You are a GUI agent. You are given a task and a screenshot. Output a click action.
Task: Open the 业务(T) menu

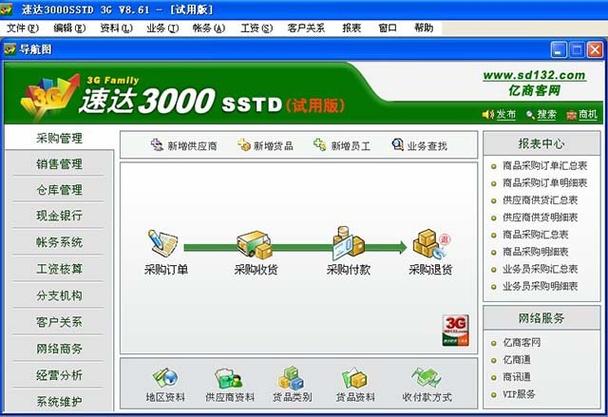[x=162, y=28]
